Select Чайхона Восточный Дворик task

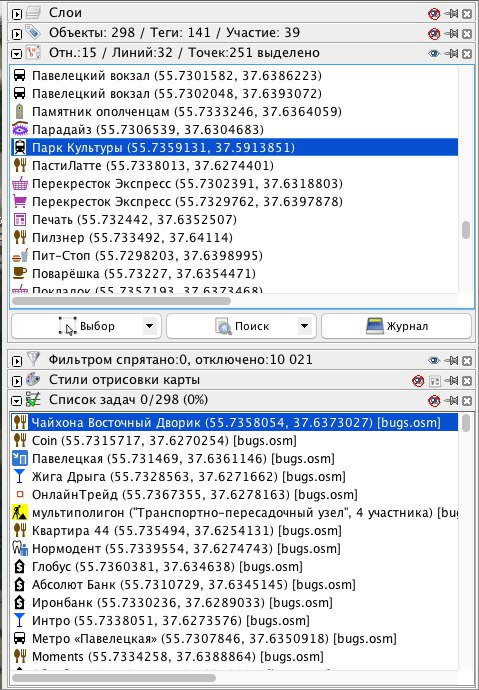[234, 422]
